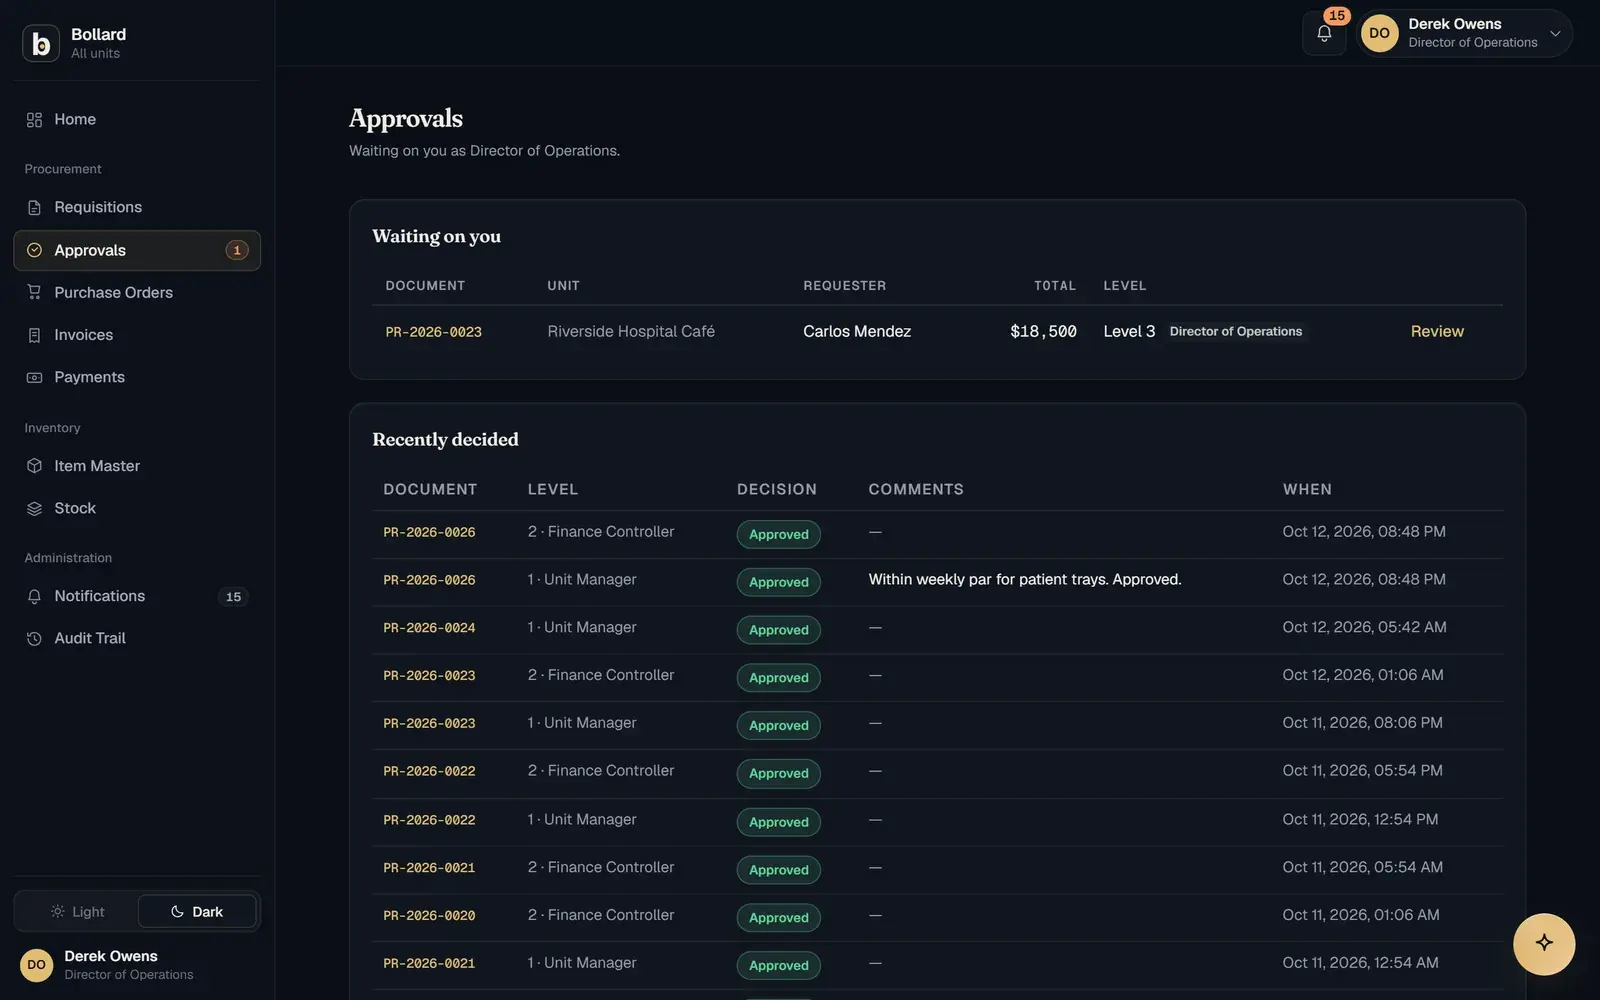Go to Purchase Orders page
Image resolution: width=1600 pixels, height=1000 pixels.
tap(137, 292)
